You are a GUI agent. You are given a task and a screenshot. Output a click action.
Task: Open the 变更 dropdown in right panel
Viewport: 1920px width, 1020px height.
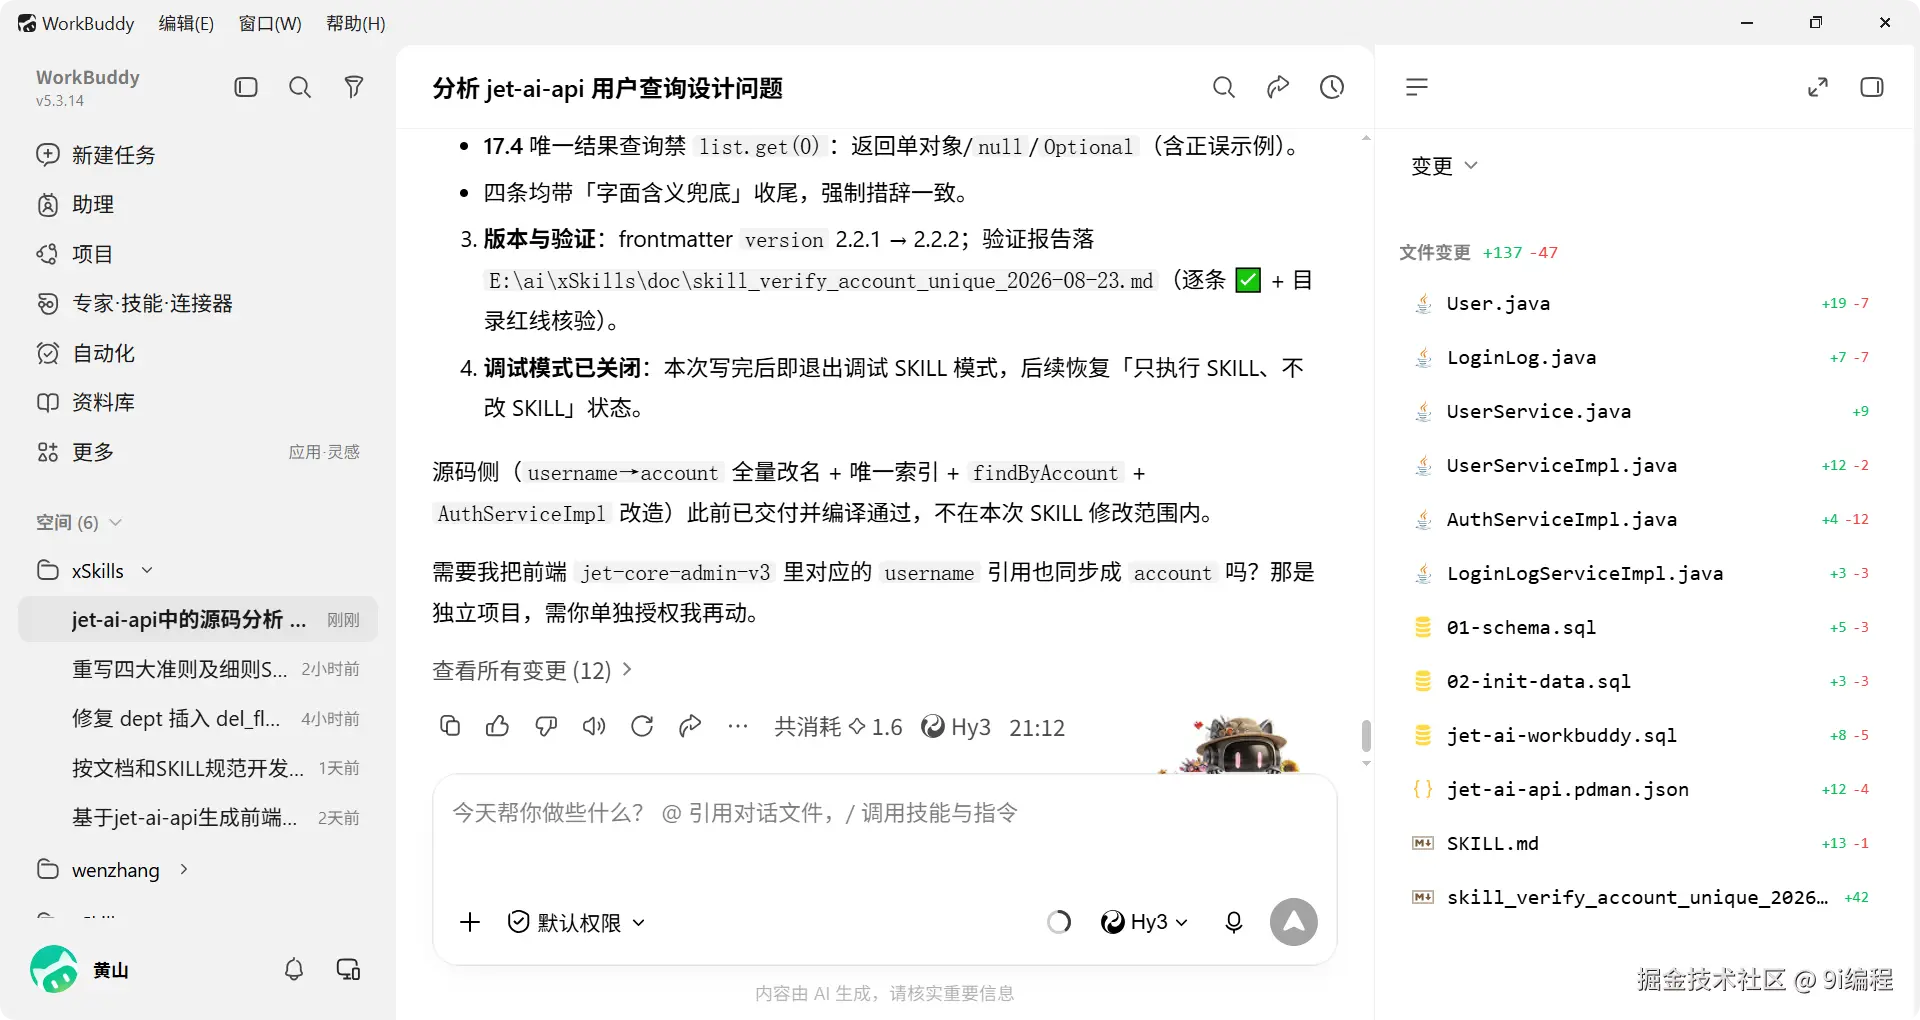pos(1444,165)
